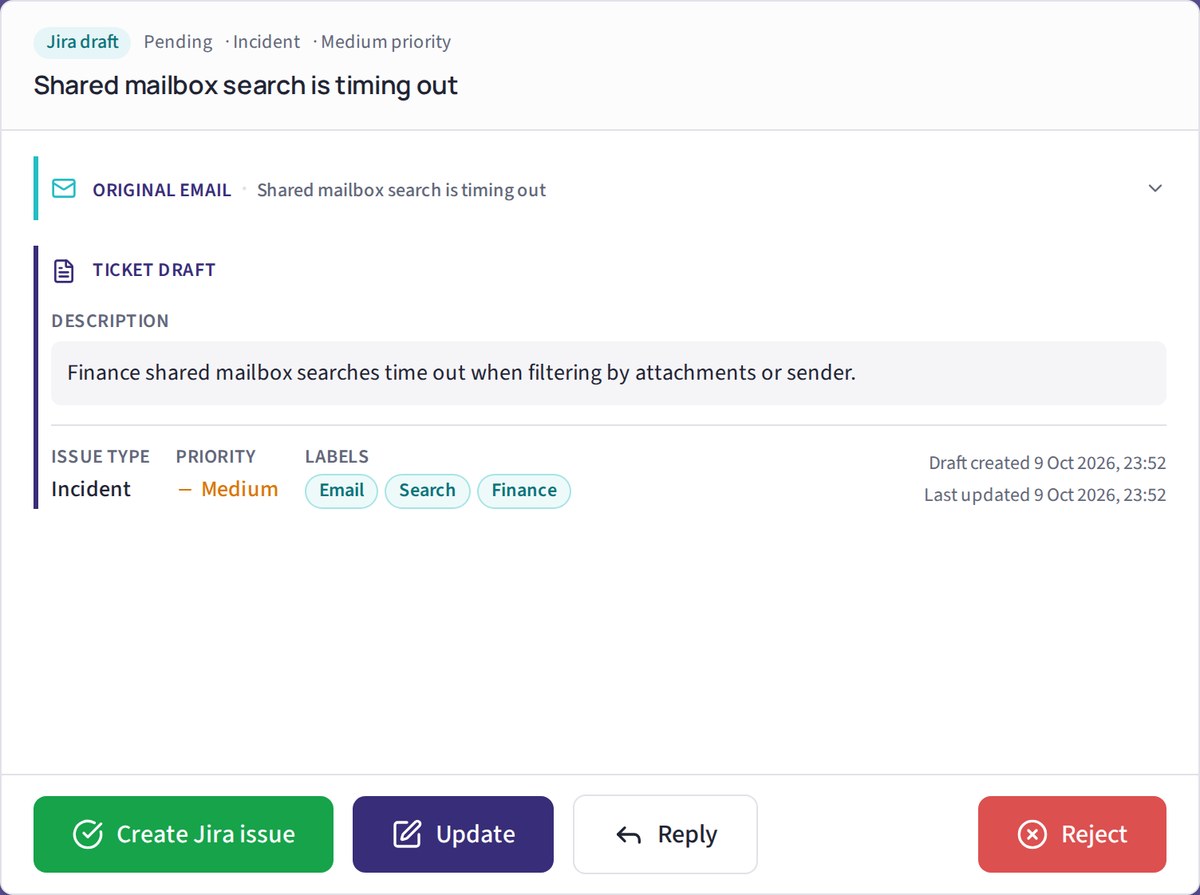Click the Medium priority value
This screenshot has height=895, width=1200.
(240, 489)
